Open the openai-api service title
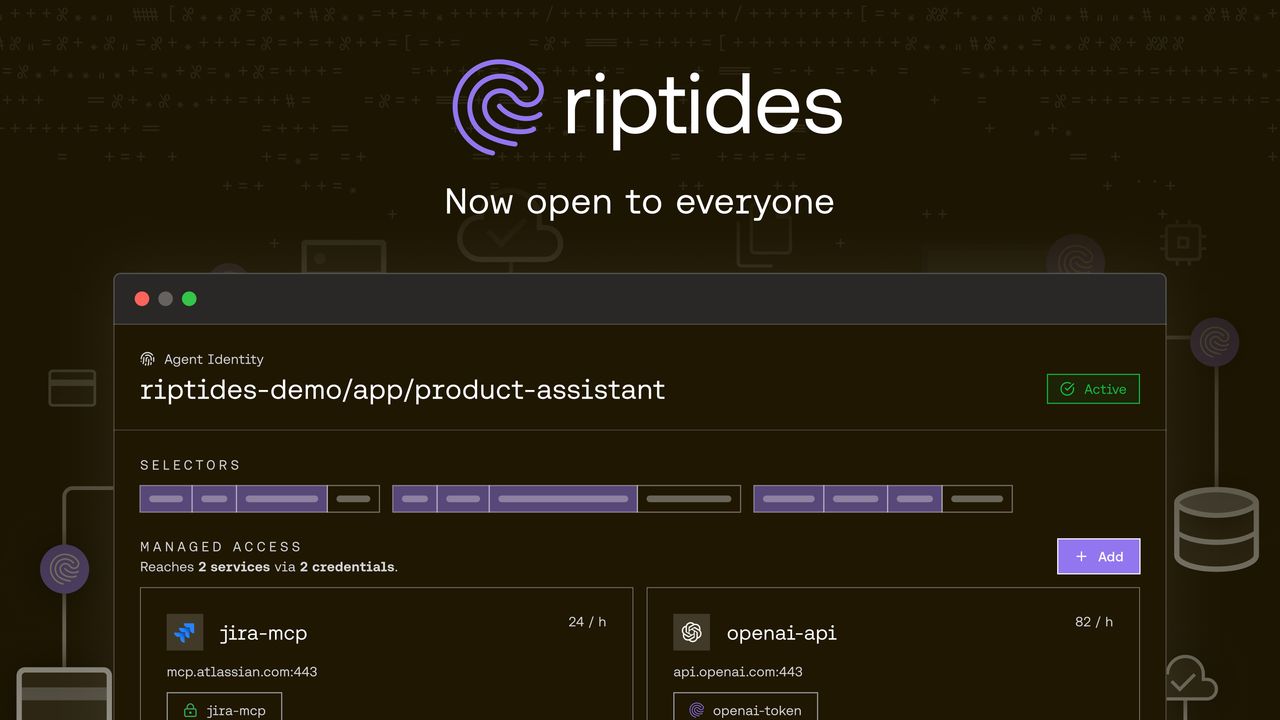 (782, 633)
